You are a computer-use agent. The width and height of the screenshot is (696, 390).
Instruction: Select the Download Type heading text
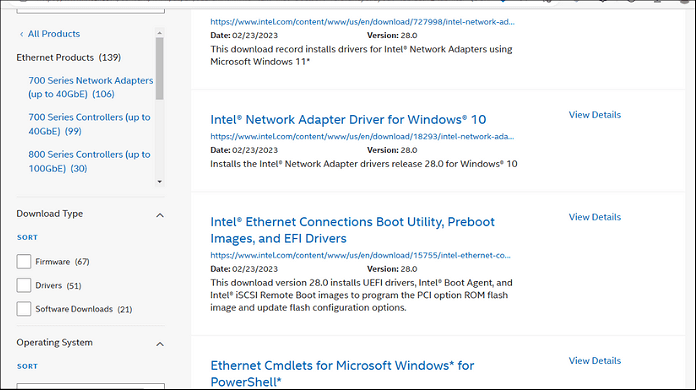[x=50, y=213]
